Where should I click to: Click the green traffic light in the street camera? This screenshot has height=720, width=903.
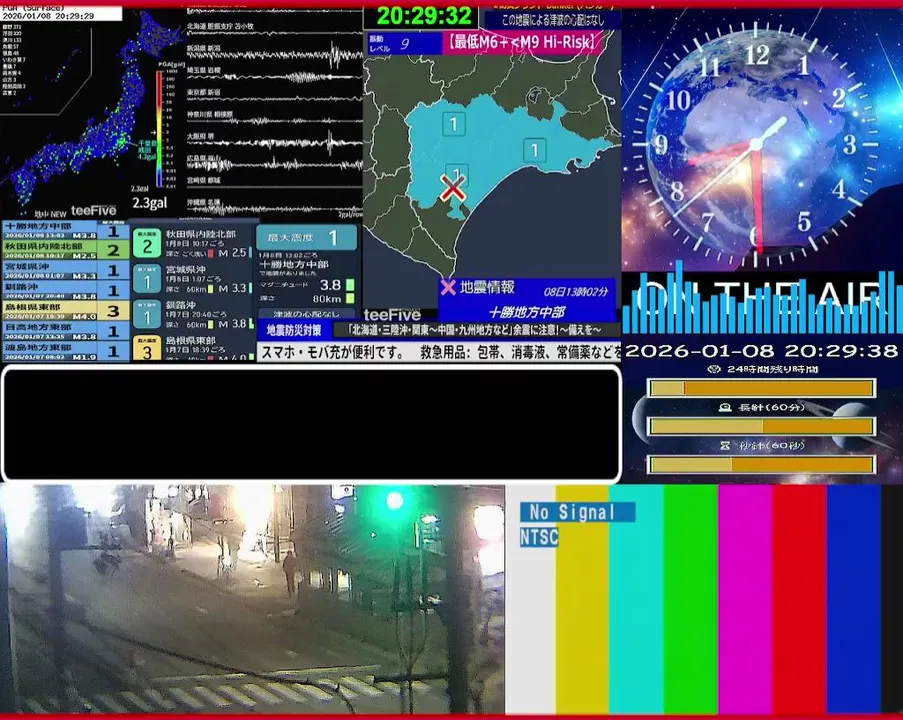click(x=394, y=500)
